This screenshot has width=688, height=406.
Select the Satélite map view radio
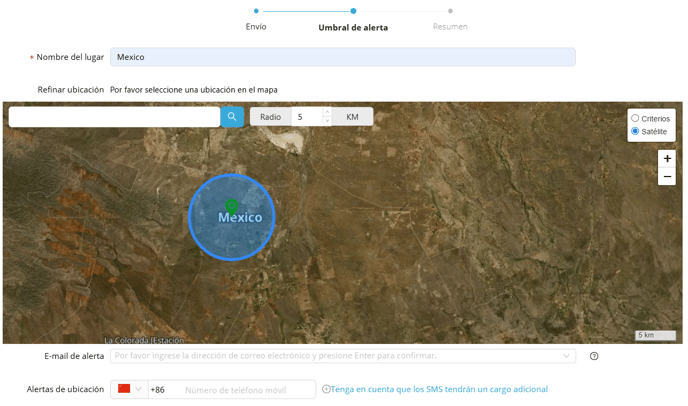pos(635,131)
